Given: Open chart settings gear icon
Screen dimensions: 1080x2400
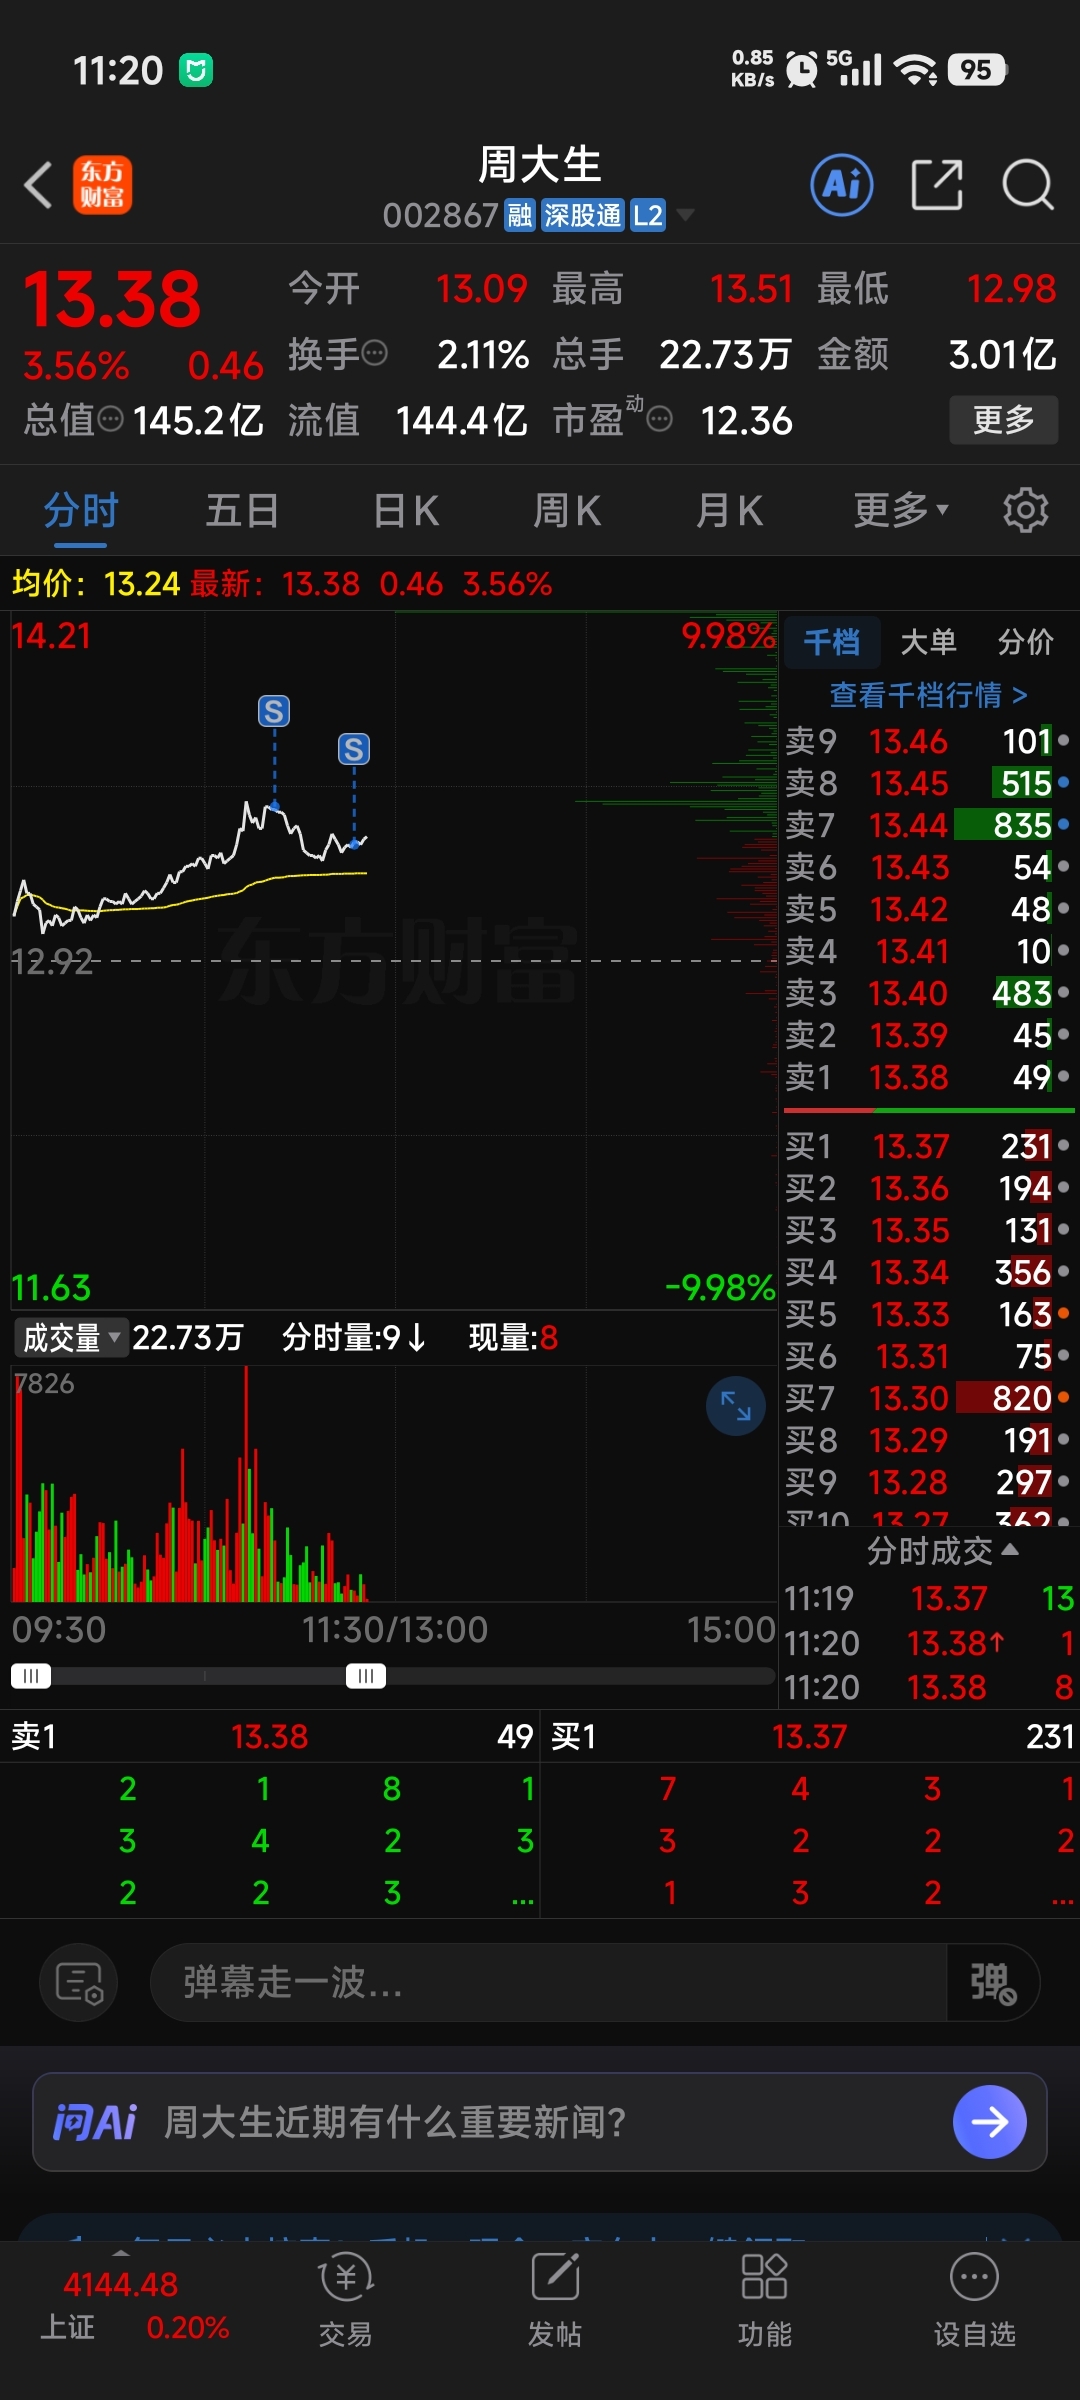Looking at the screenshot, I should (1025, 510).
